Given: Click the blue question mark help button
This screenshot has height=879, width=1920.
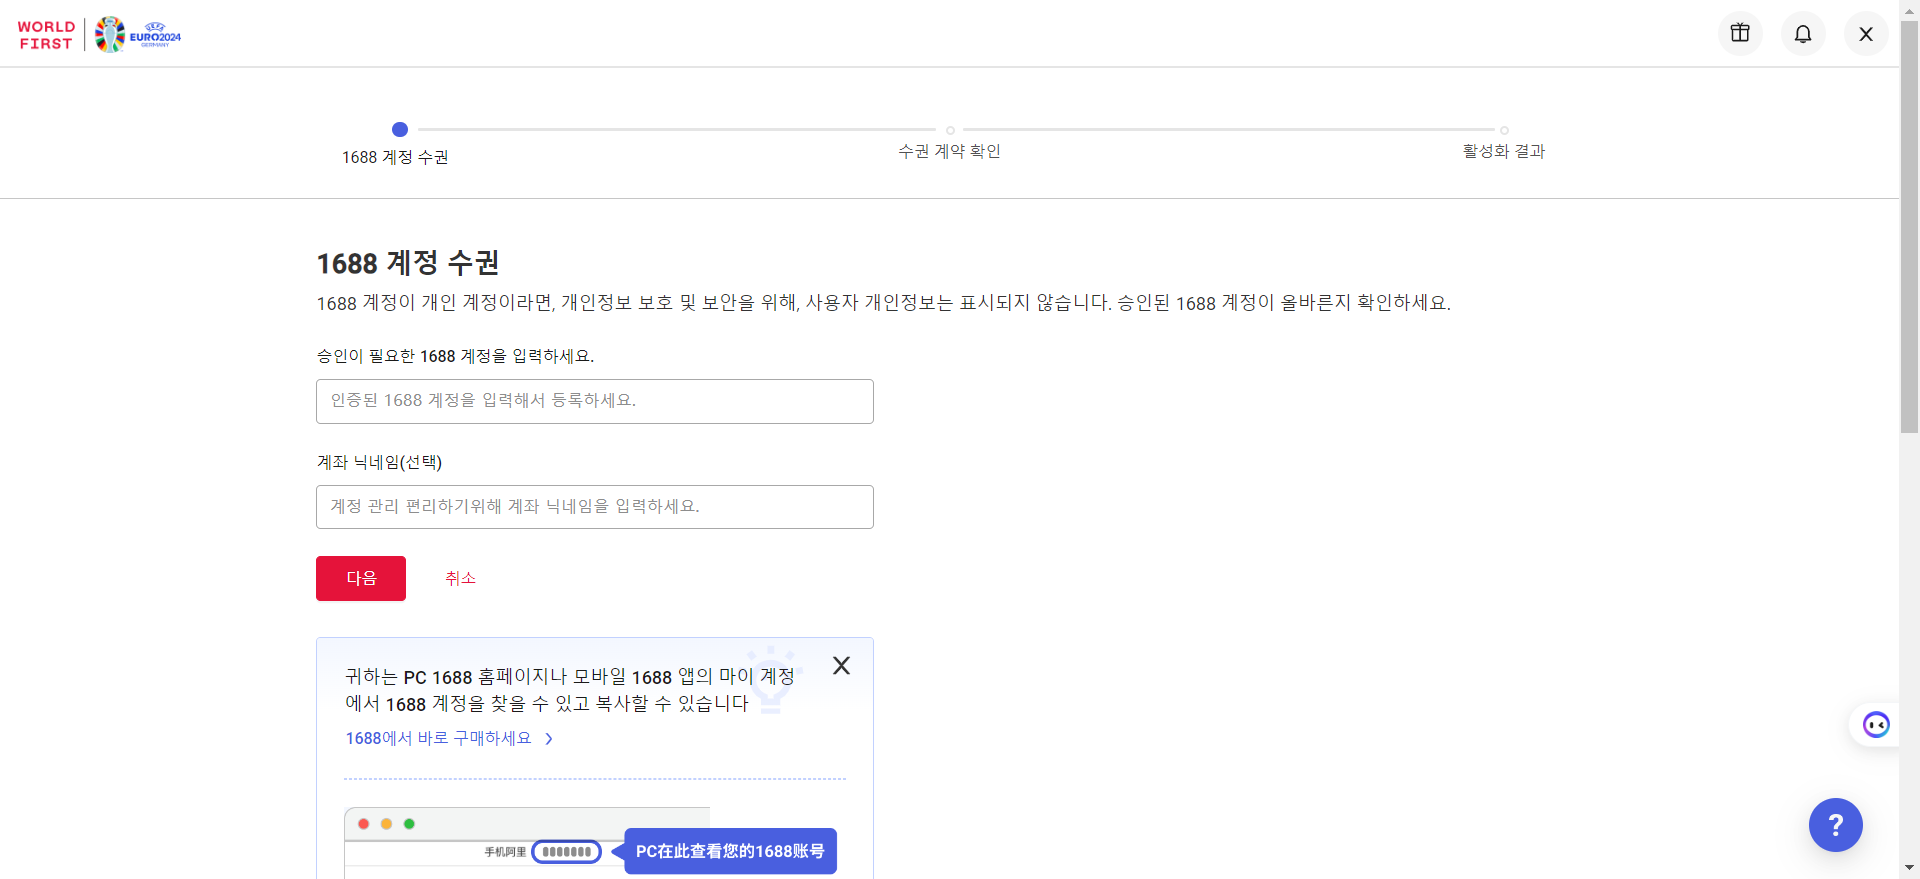Looking at the screenshot, I should tap(1835, 825).
